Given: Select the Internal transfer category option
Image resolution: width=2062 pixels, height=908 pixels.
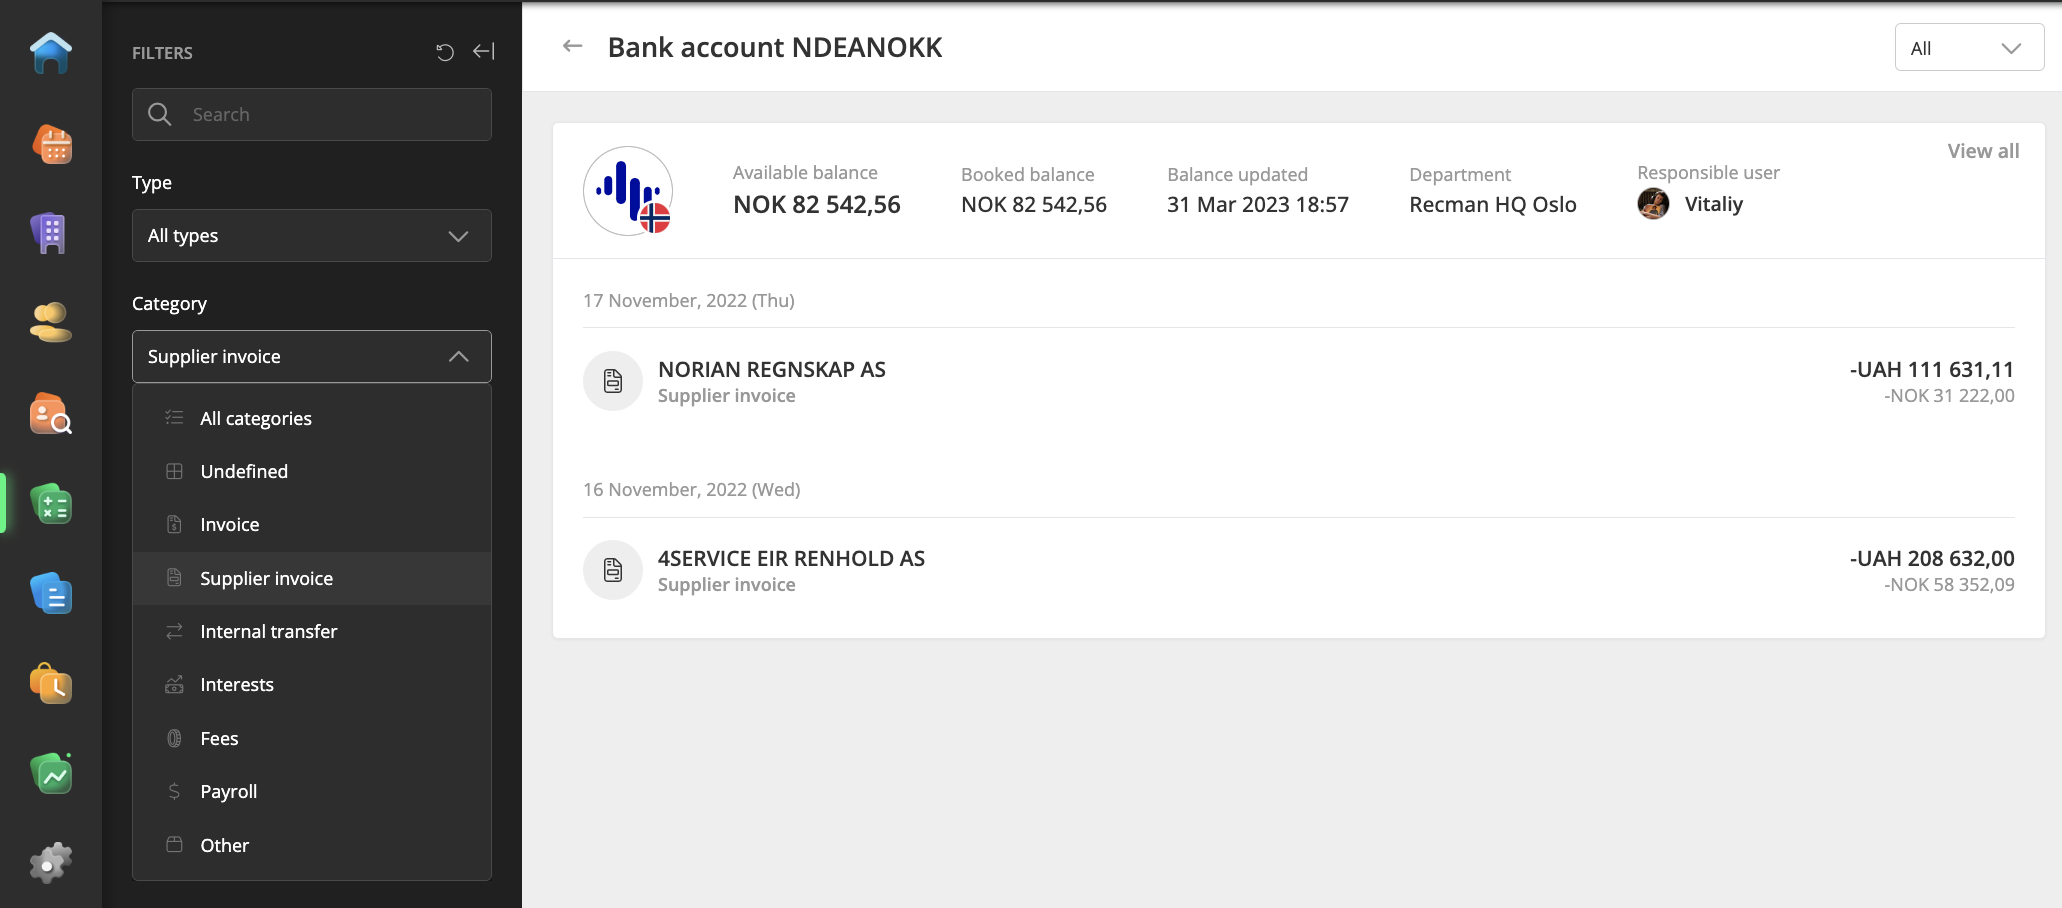Looking at the screenshot, I should point(268,632).
